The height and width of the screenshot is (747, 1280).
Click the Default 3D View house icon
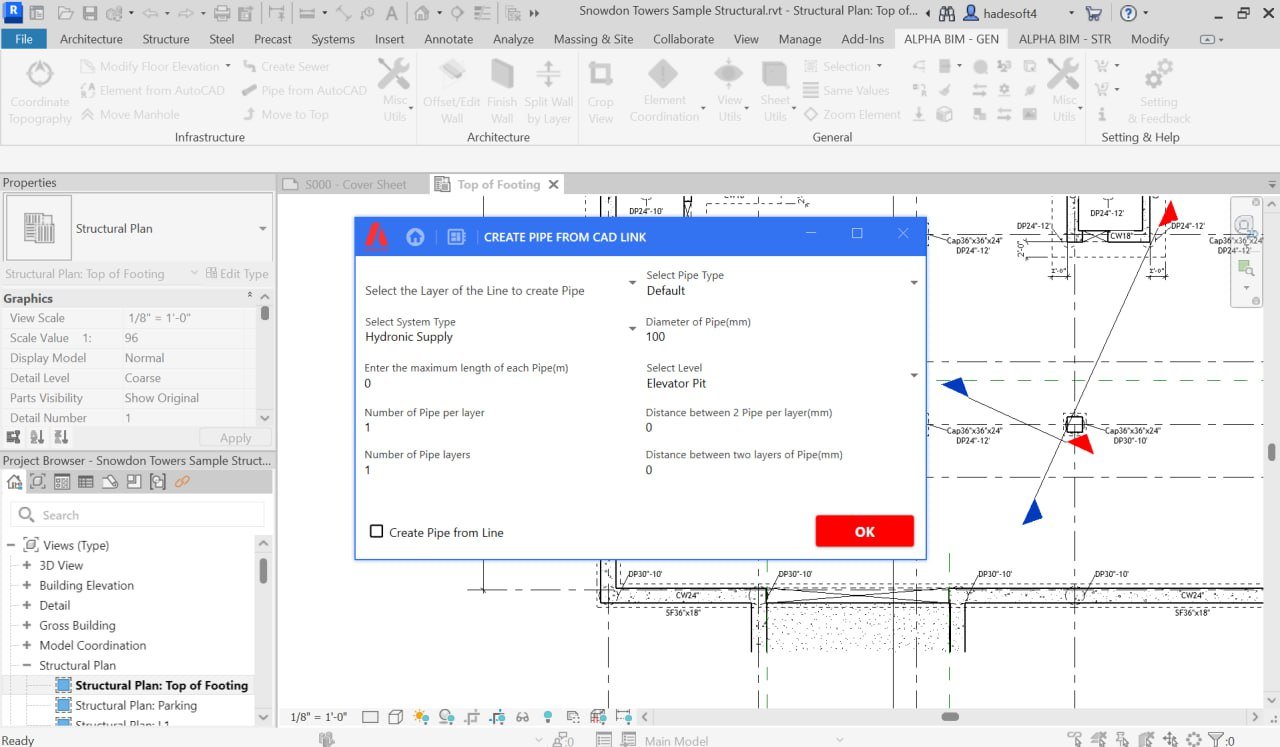(422, 13)
